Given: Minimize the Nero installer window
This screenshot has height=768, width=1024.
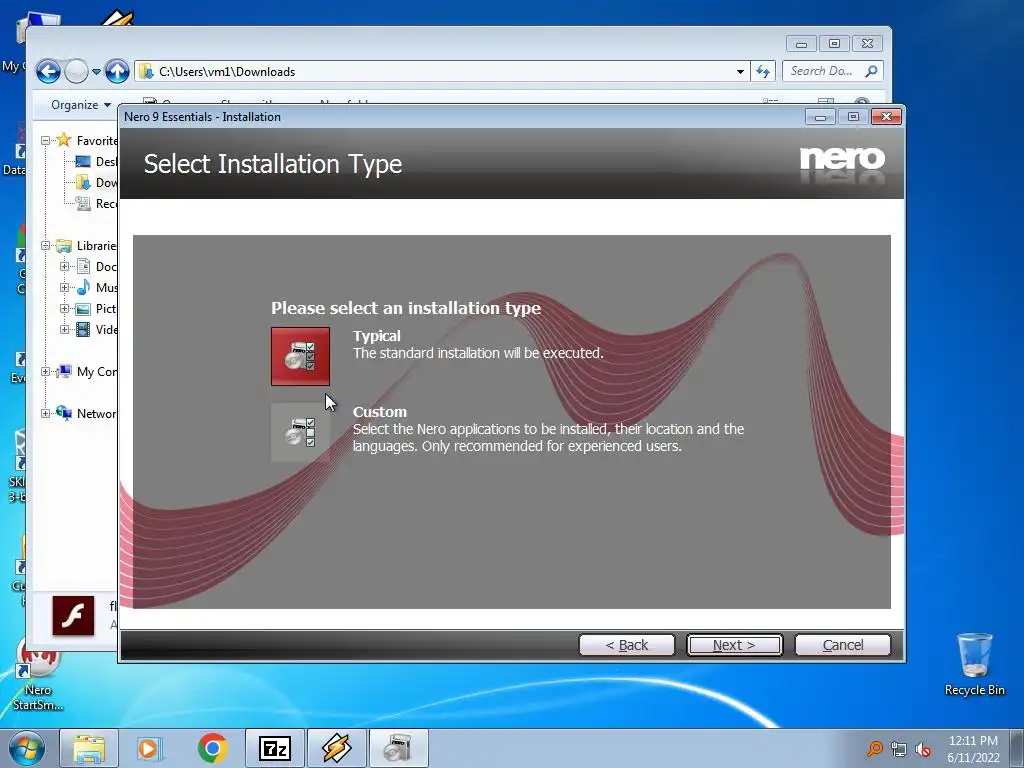Looking at the screenshot, I should pos(820,117).
